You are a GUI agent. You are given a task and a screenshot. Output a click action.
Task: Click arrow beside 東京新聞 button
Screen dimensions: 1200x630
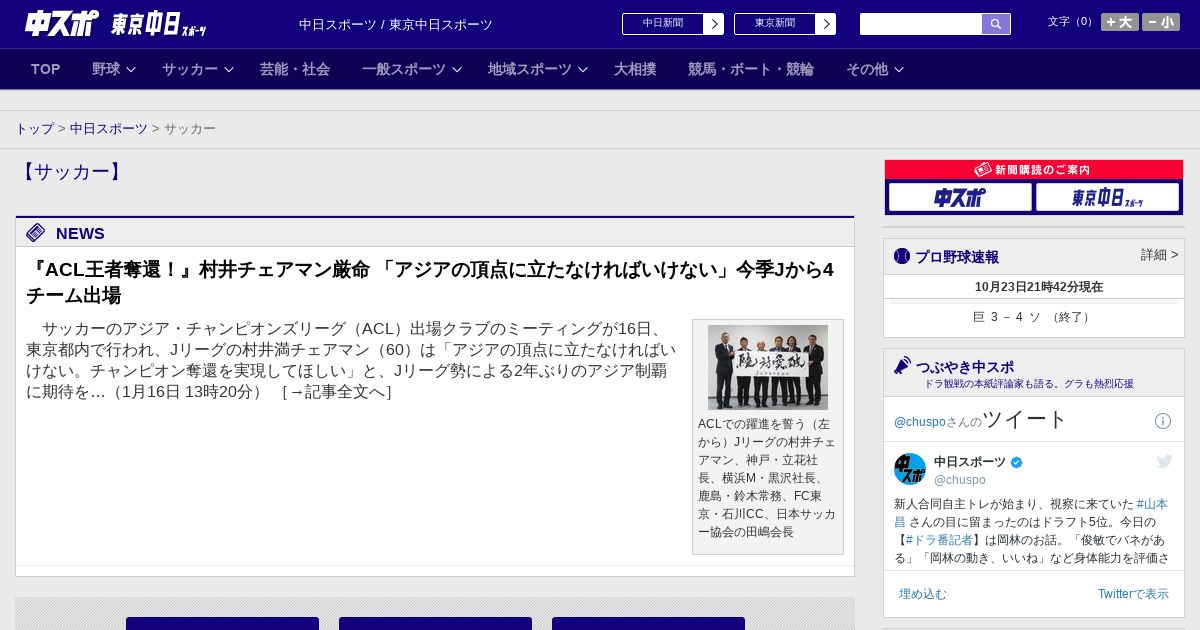coord(826,24)
